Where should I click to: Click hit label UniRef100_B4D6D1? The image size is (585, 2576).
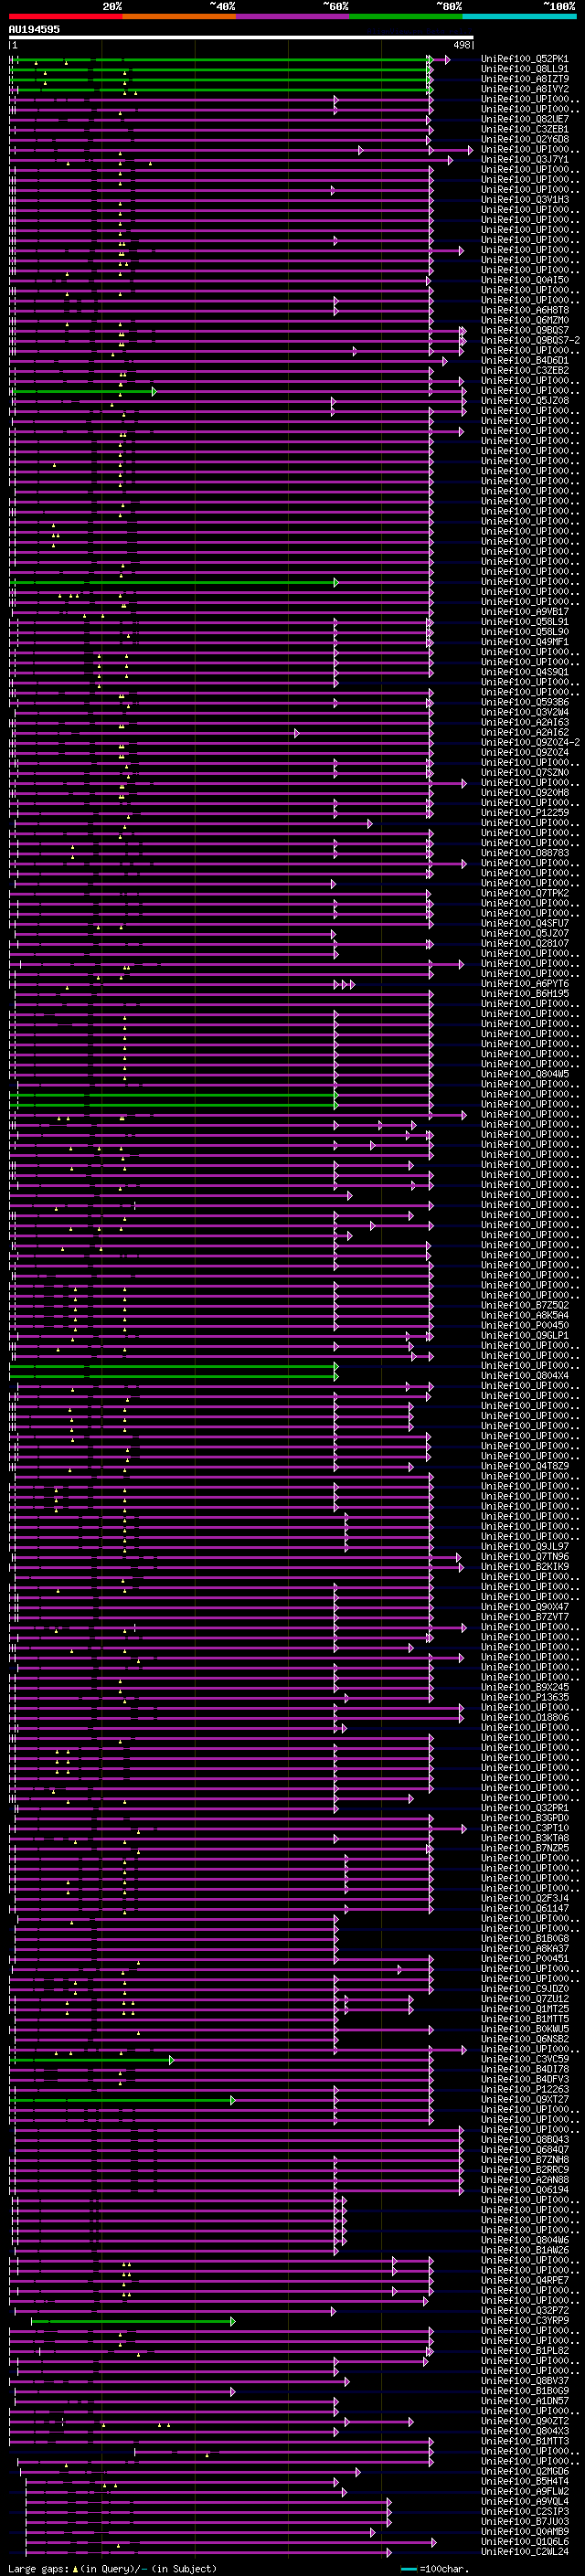[x=525, y=360]
